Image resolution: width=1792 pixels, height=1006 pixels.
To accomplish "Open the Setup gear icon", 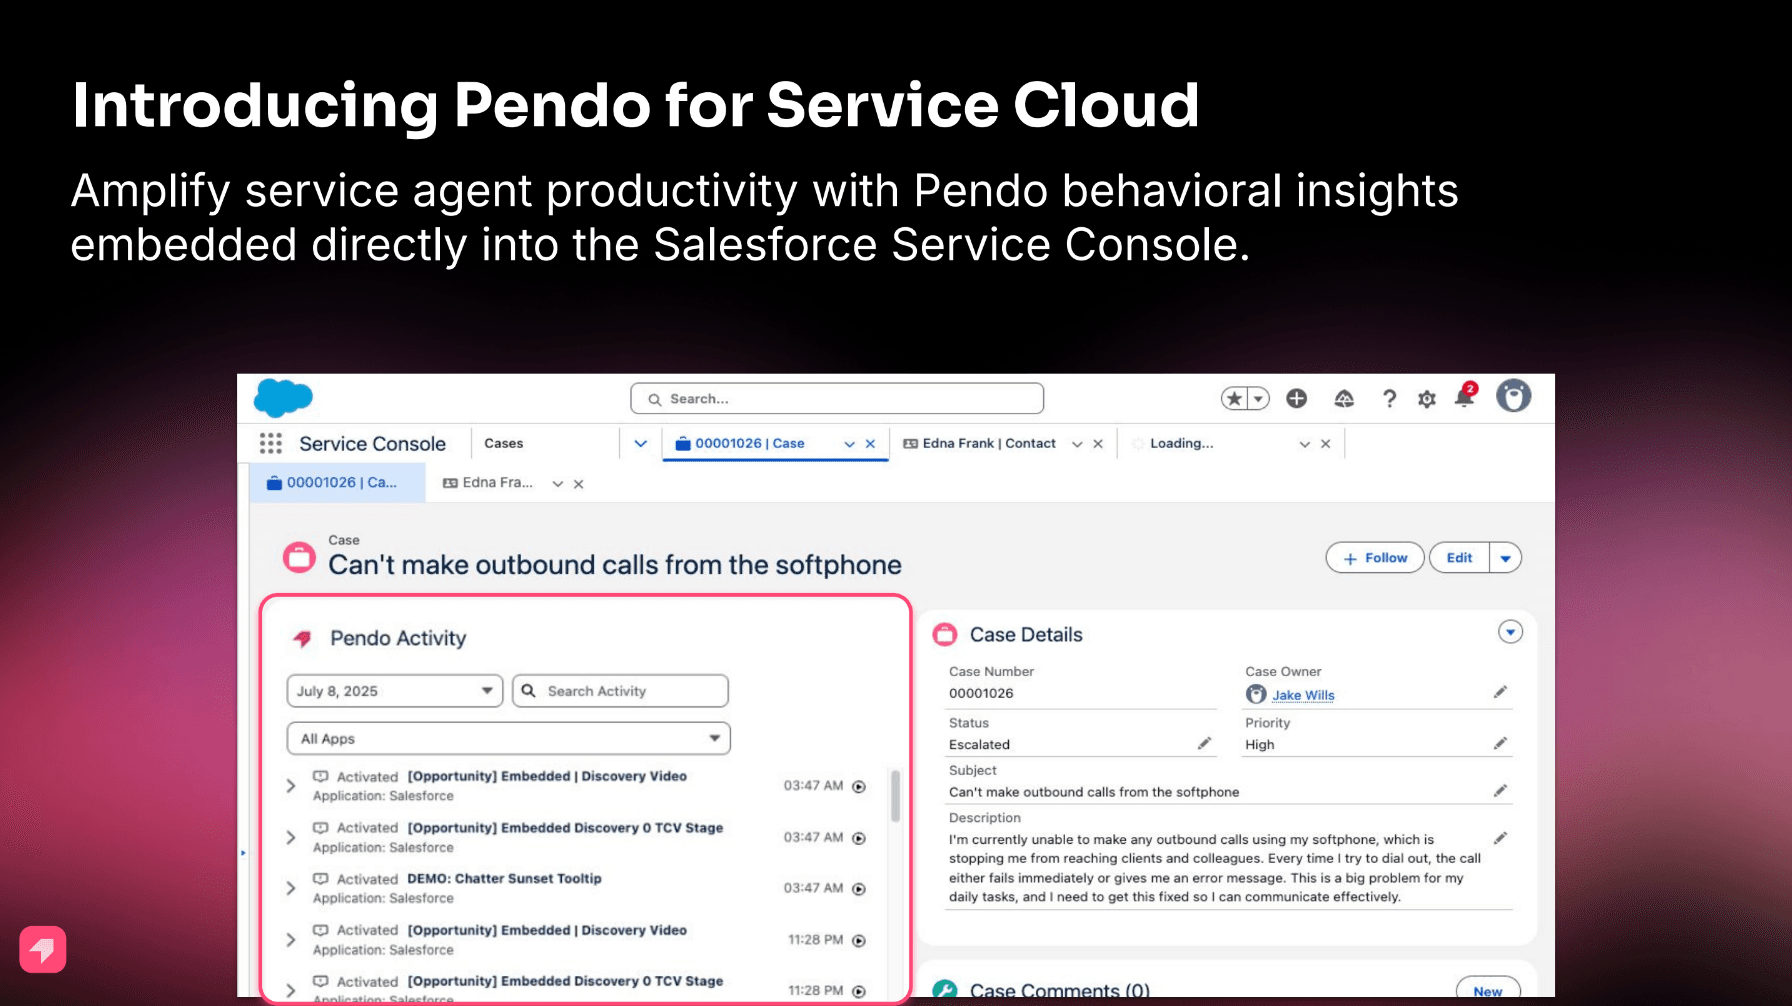I will point(1427,399).
